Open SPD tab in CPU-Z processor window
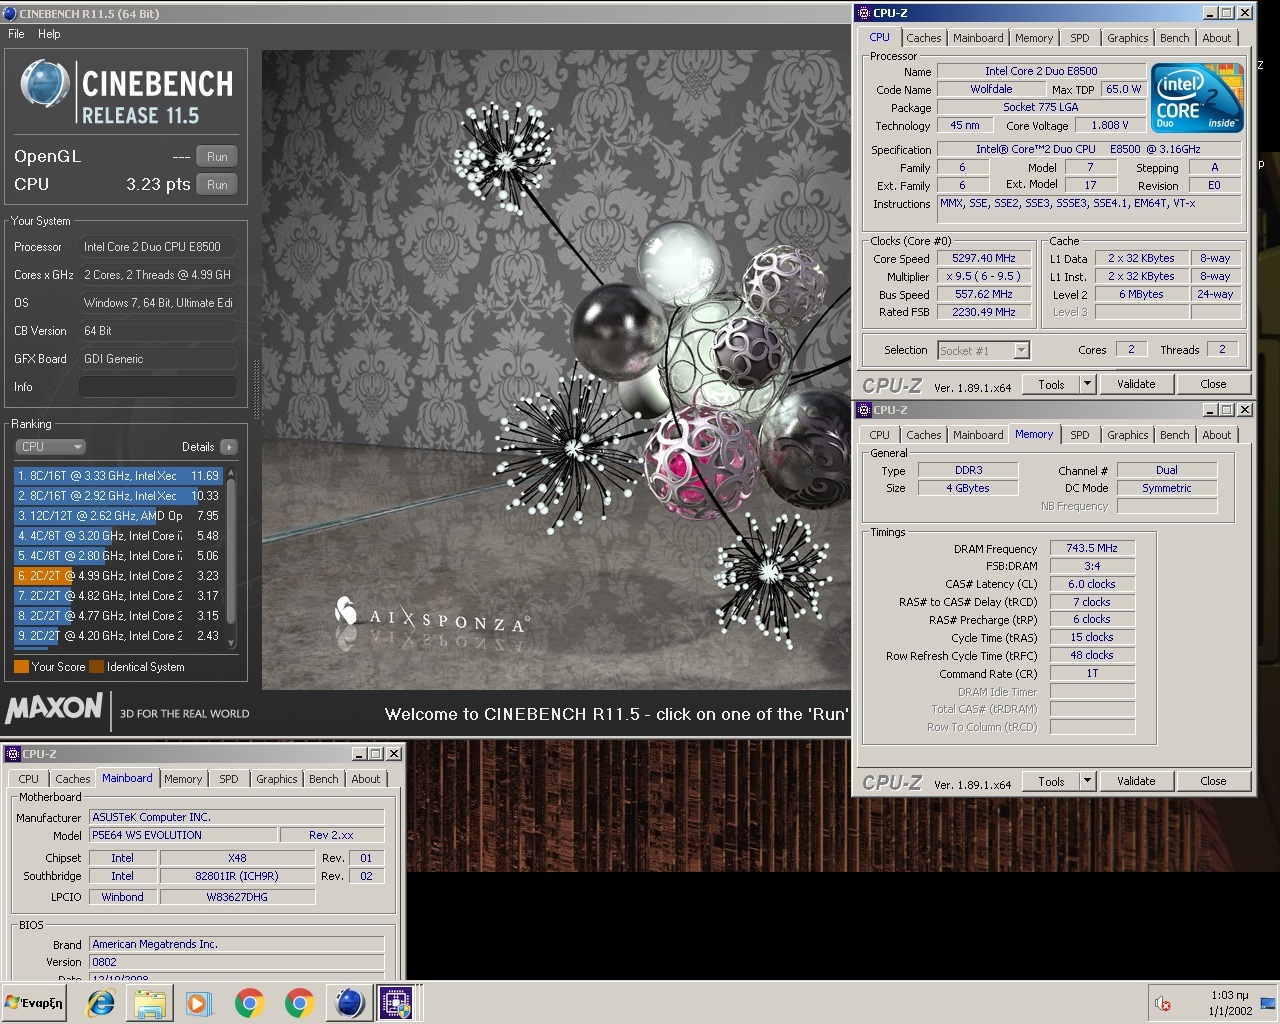 click(x=1080, y=38)
